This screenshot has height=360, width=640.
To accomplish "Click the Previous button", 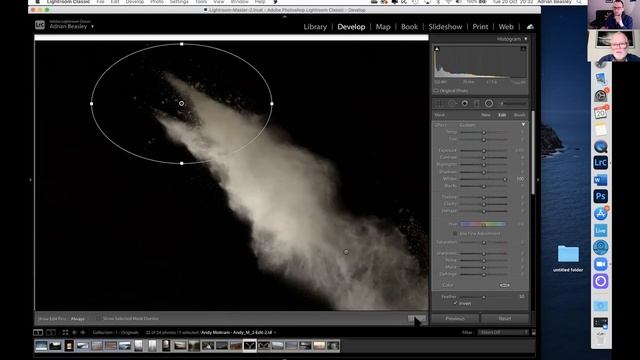I will click(x=455, y=318).
